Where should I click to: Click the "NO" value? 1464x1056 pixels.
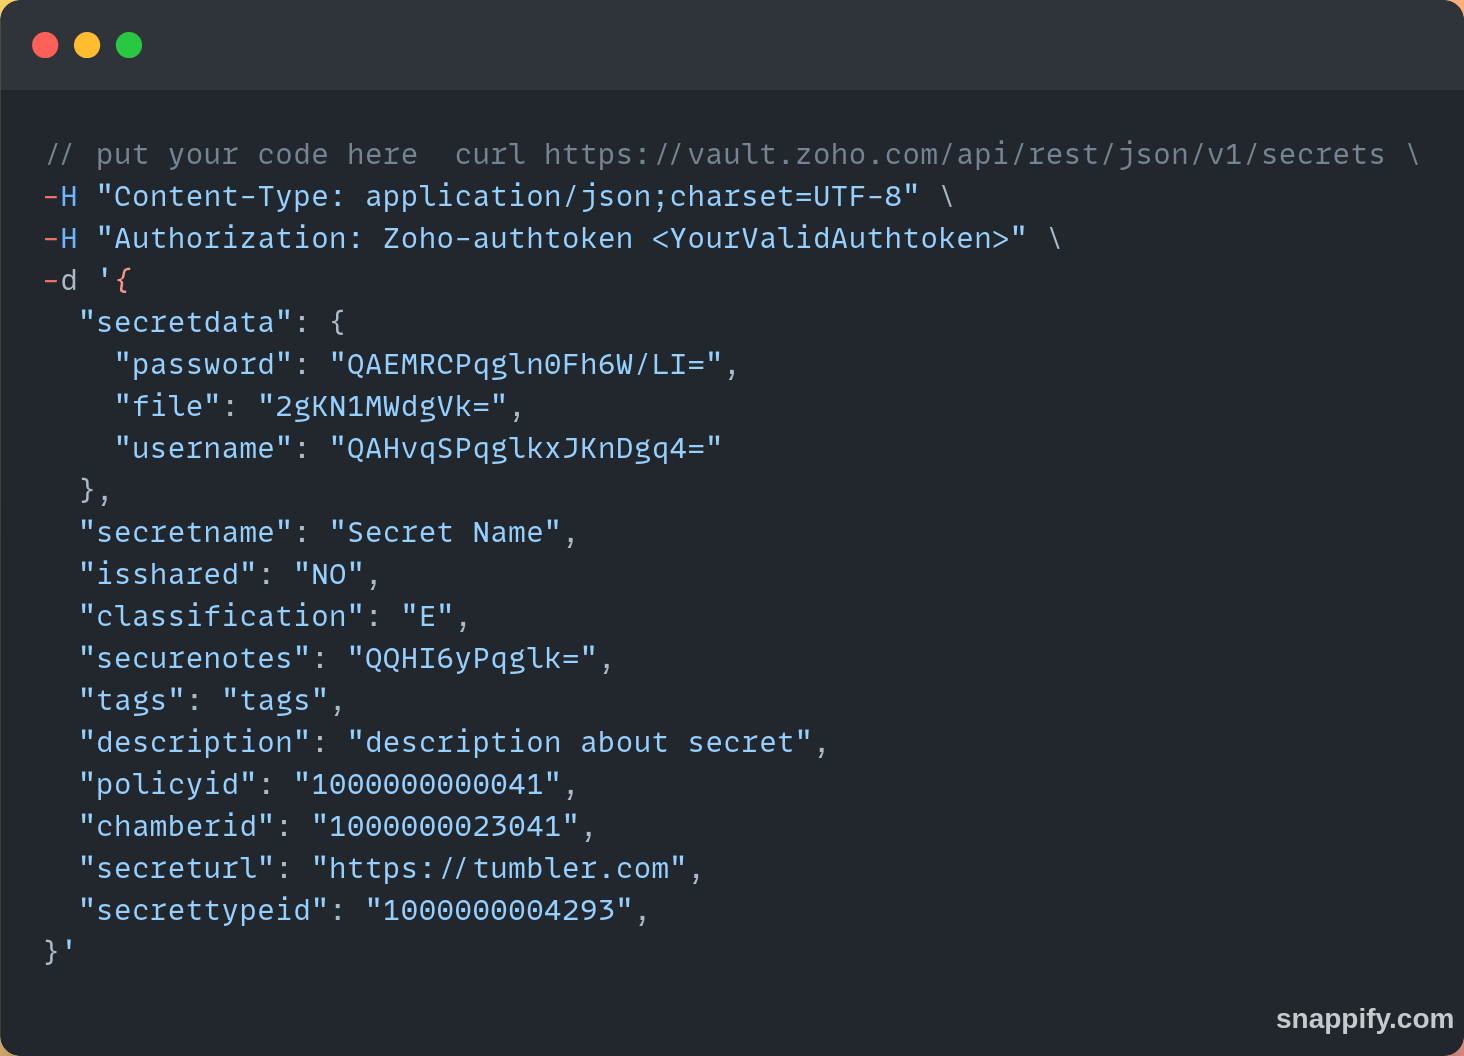(329, 574)
